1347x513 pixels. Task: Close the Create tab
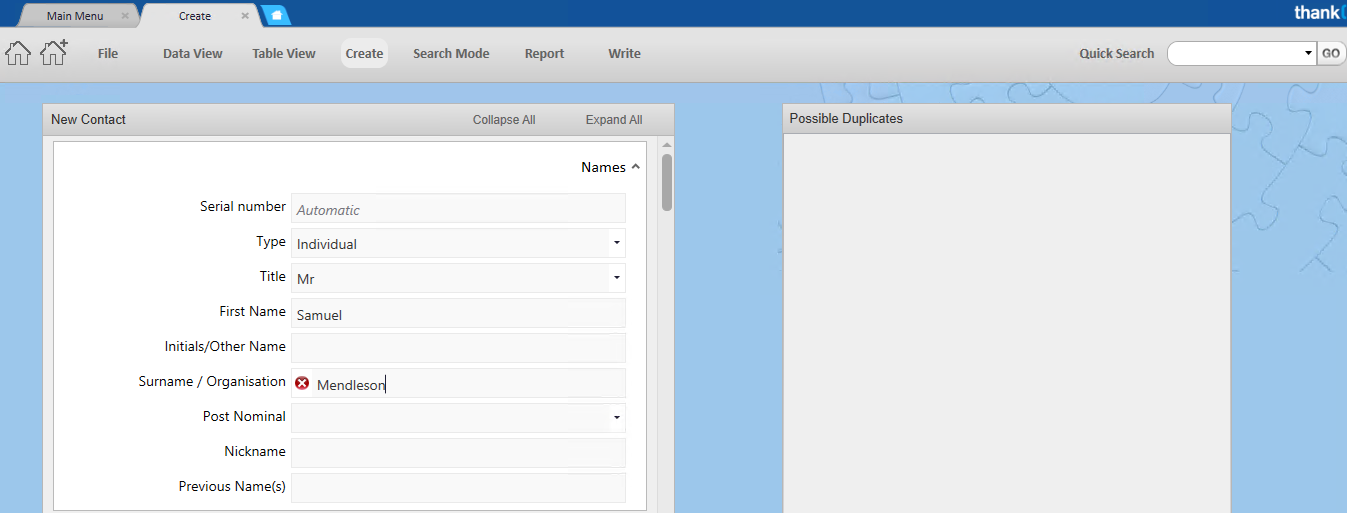tap(245, 16)
